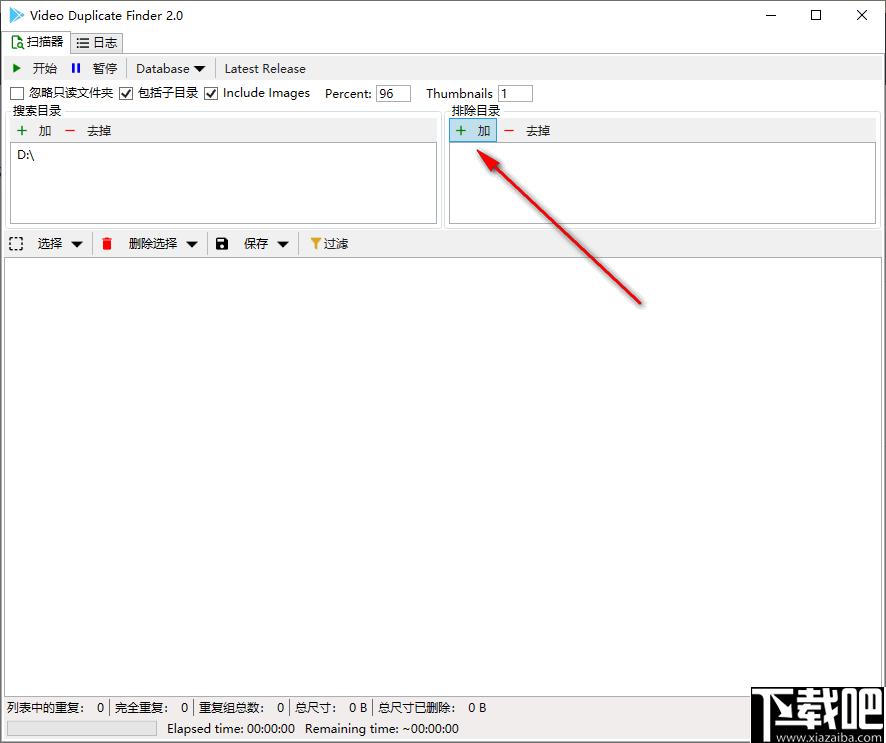The height and width of the screenshot is (743, 886).
Task: Click the 过滤 filter label
Action: click(336, 244)
